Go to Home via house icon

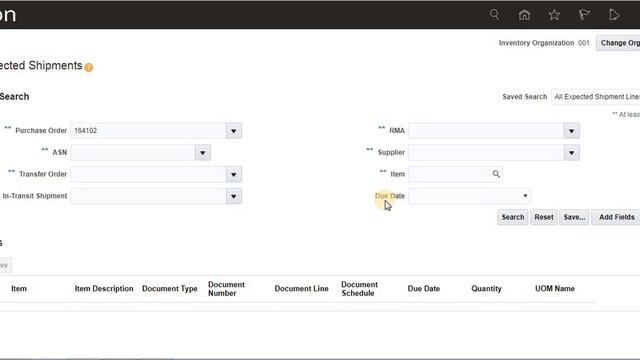524,15
